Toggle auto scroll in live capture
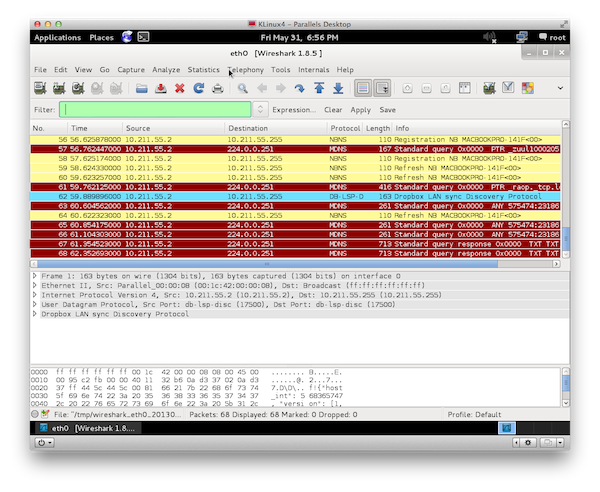This screenshot has width=600, height=492. (x=382, y=88)
